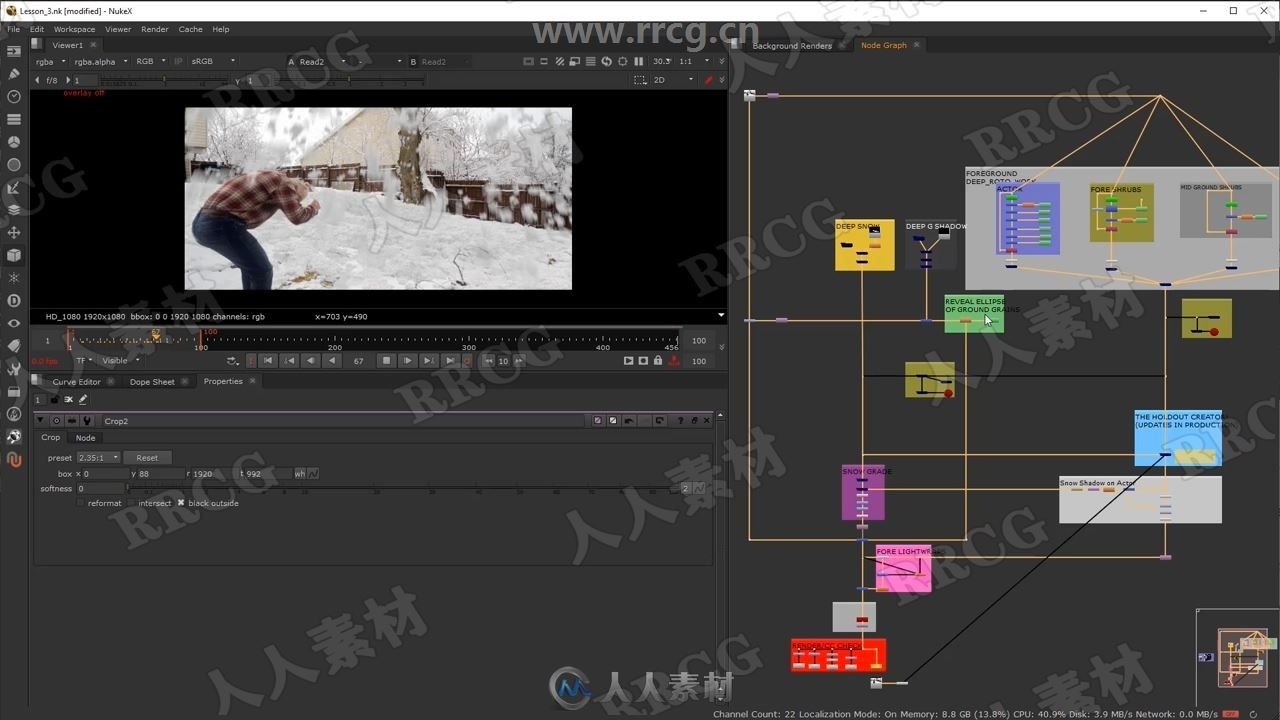Image resolution: width=1280 pixels, height=720 pixels.
Task: Float the Crop2 properties panel
Action: [694, 421]
